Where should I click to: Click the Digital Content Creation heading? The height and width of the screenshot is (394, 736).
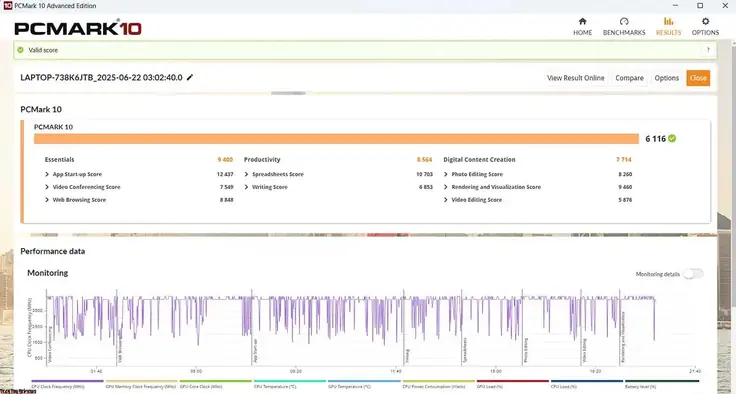pos(479,160)
